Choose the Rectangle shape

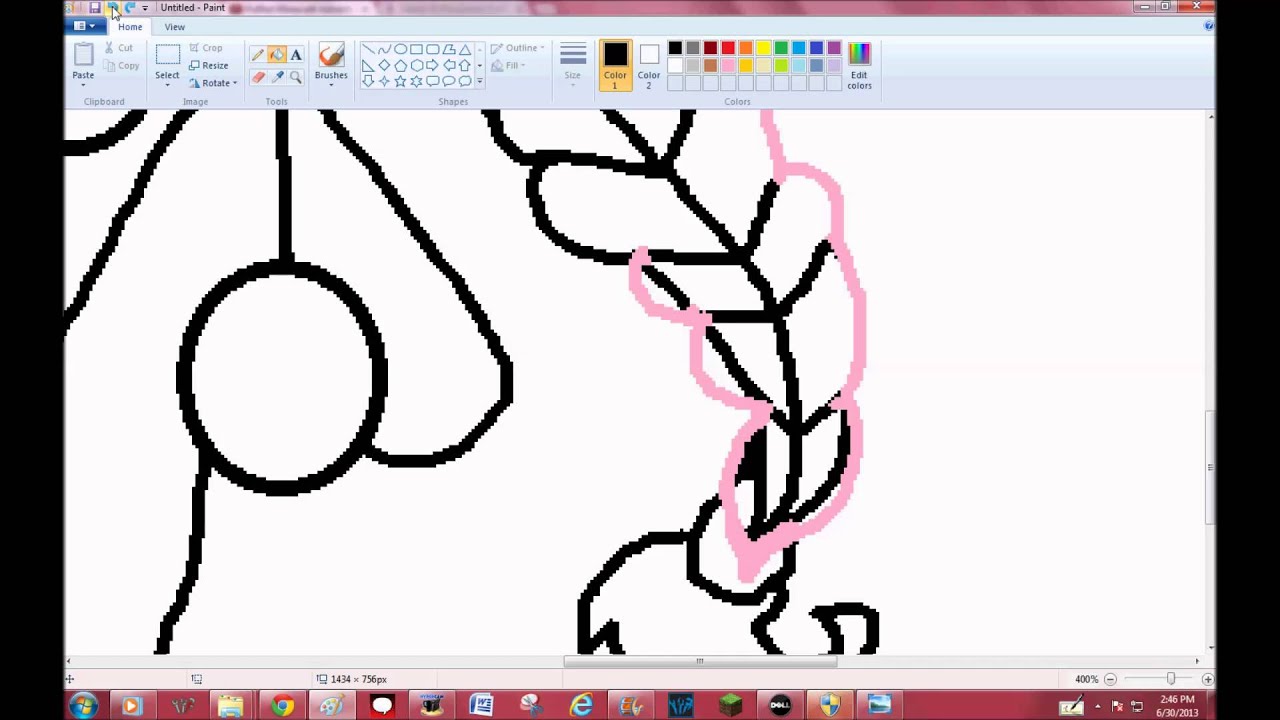coord(416,49)
